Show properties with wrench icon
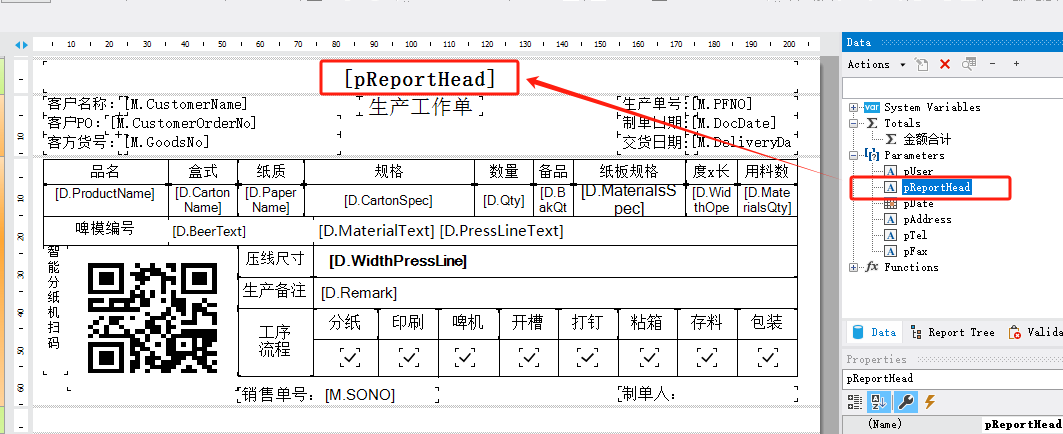 (905, 402)
